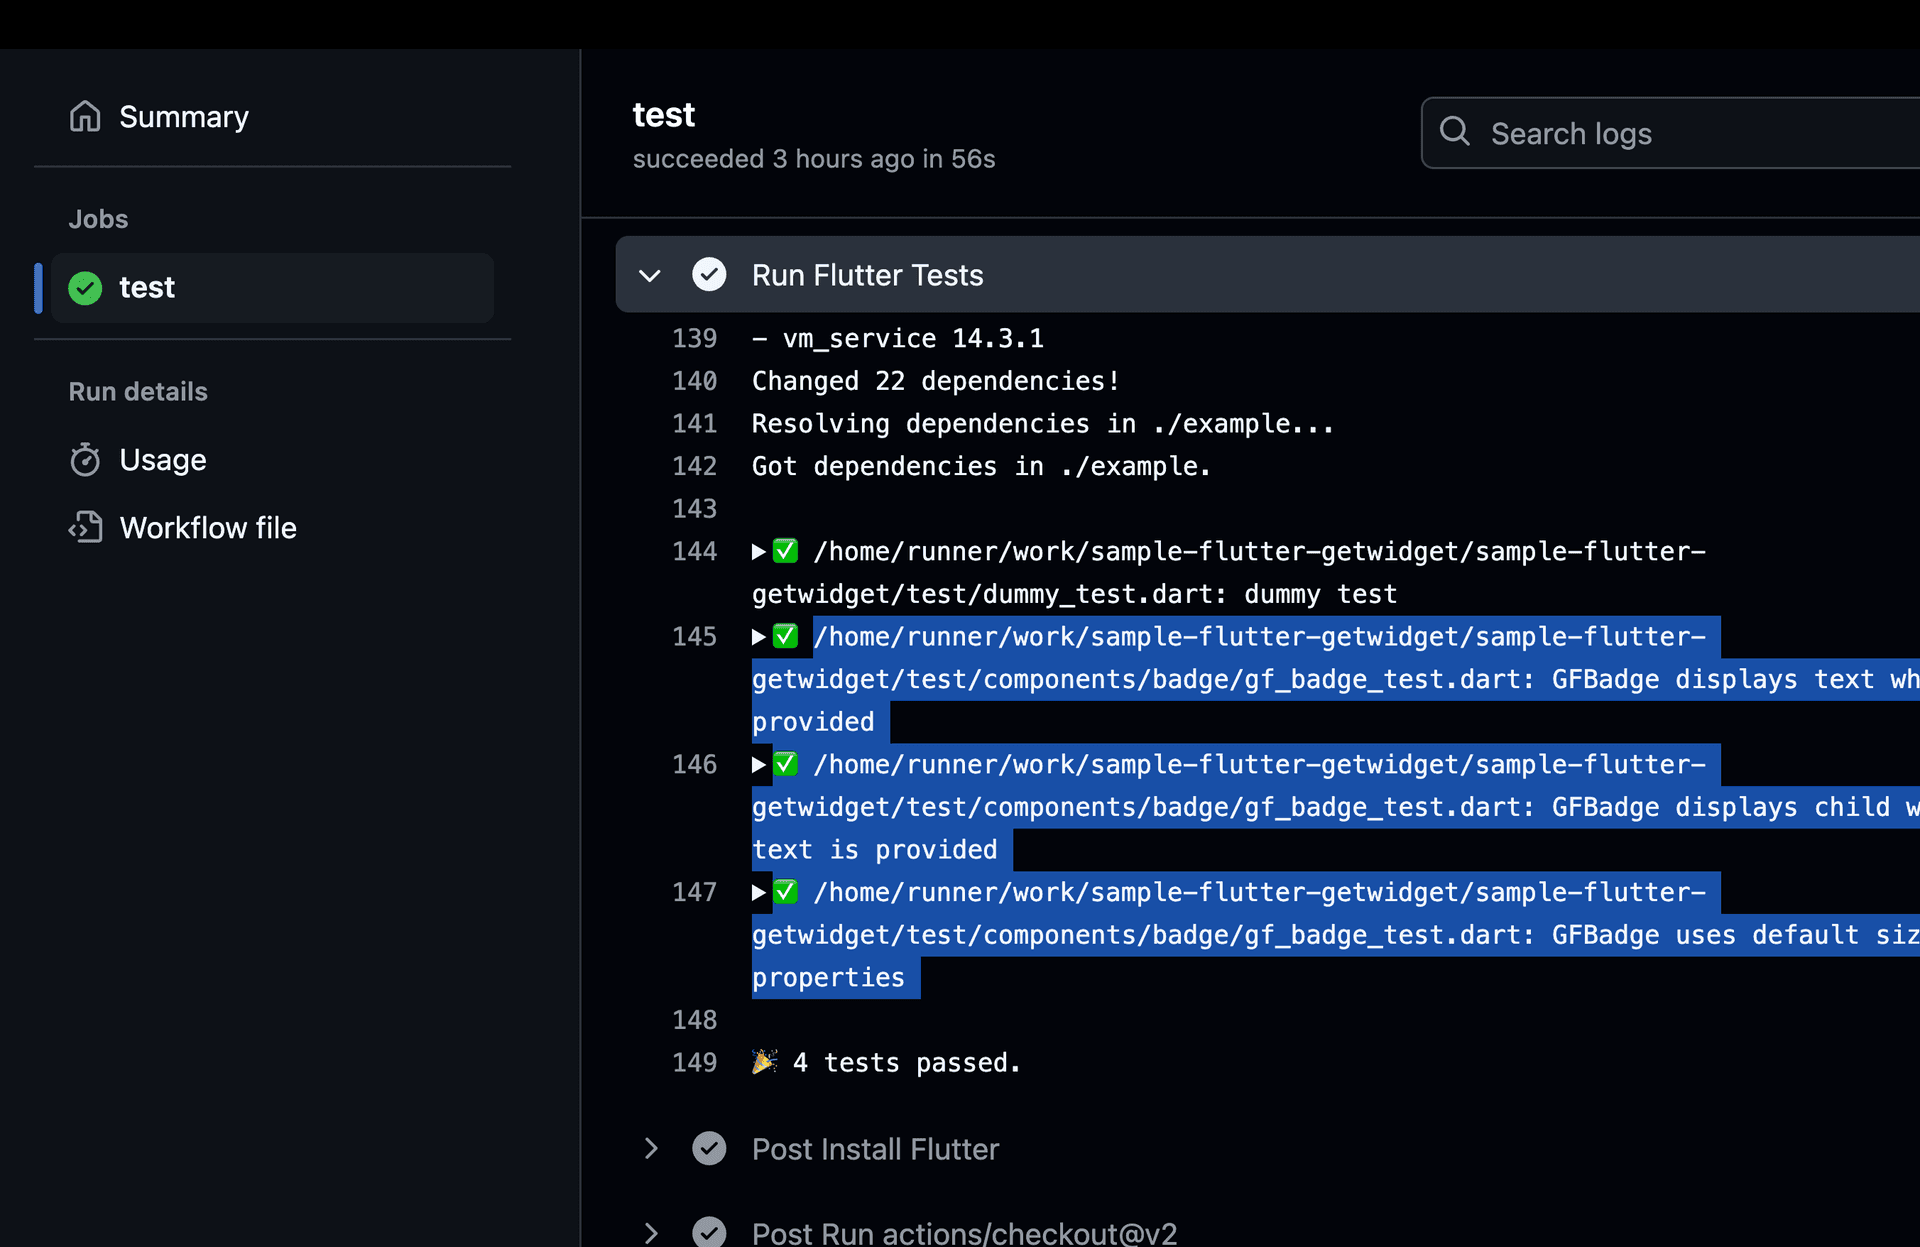Collapse the Run Flutter Tests step
Screen dimensions: 1920x1247
pyautogui.click(x=650, y=275)
